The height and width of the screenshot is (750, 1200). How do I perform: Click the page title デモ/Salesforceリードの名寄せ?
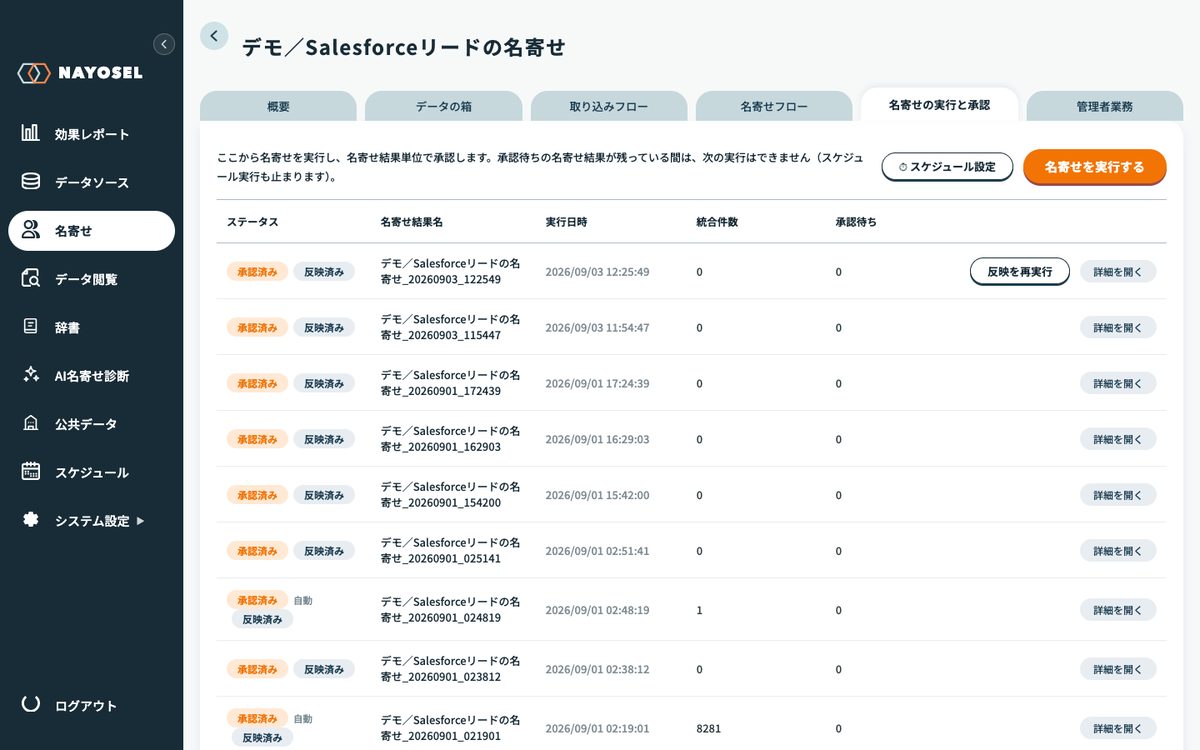(404, 47)
